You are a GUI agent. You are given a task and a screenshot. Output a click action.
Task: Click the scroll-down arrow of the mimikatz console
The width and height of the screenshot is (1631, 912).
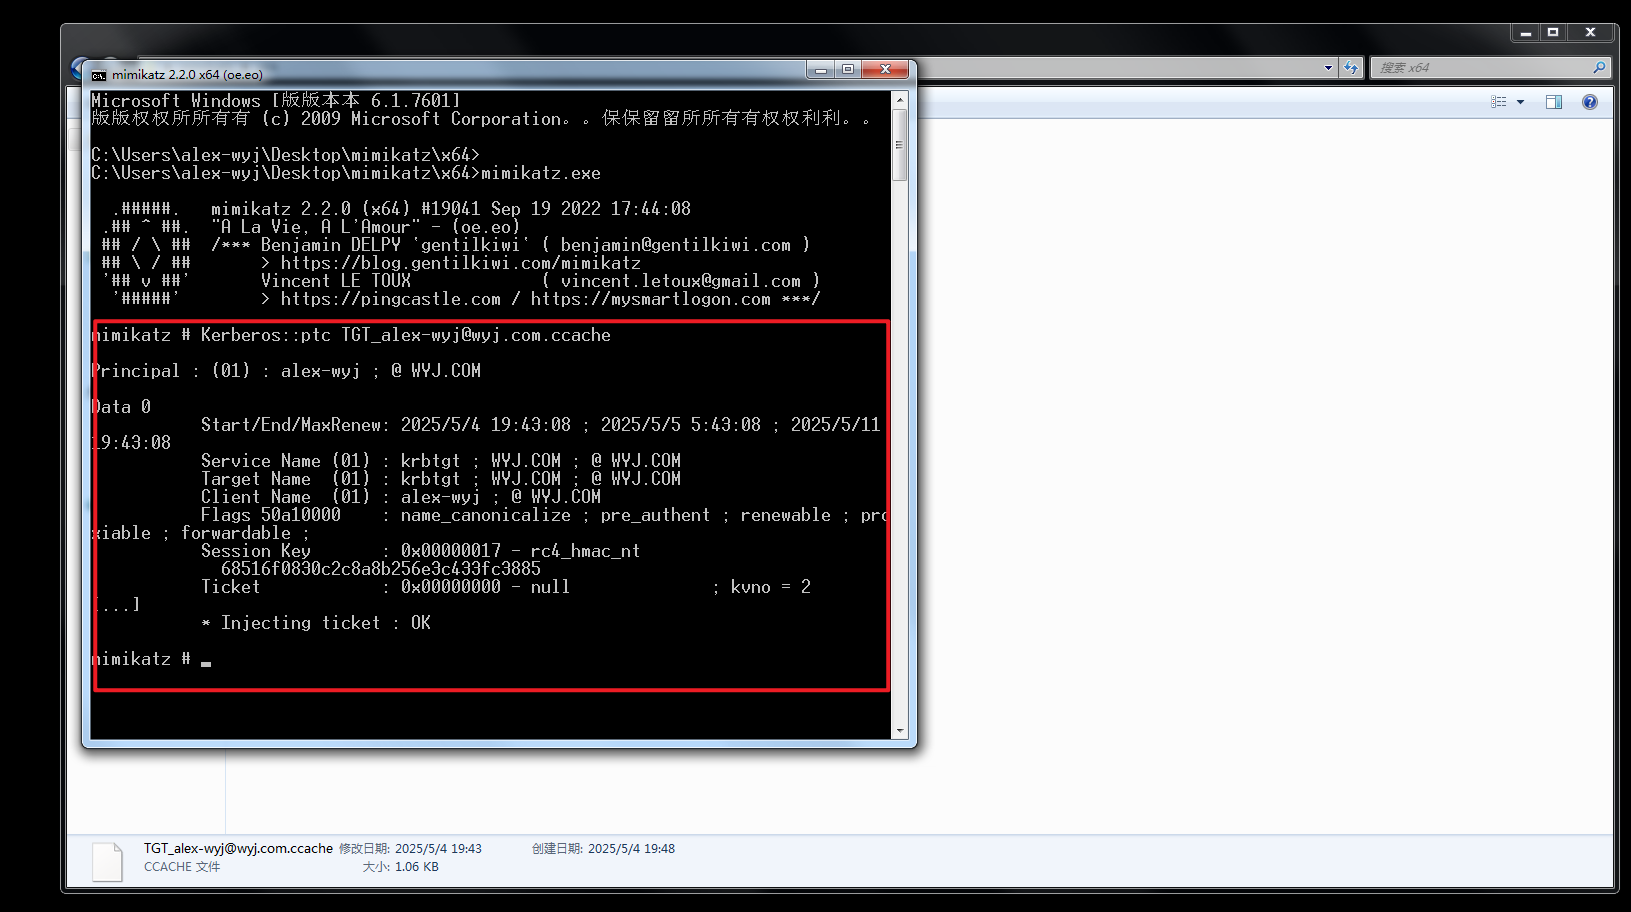click(x=900, y=731)
